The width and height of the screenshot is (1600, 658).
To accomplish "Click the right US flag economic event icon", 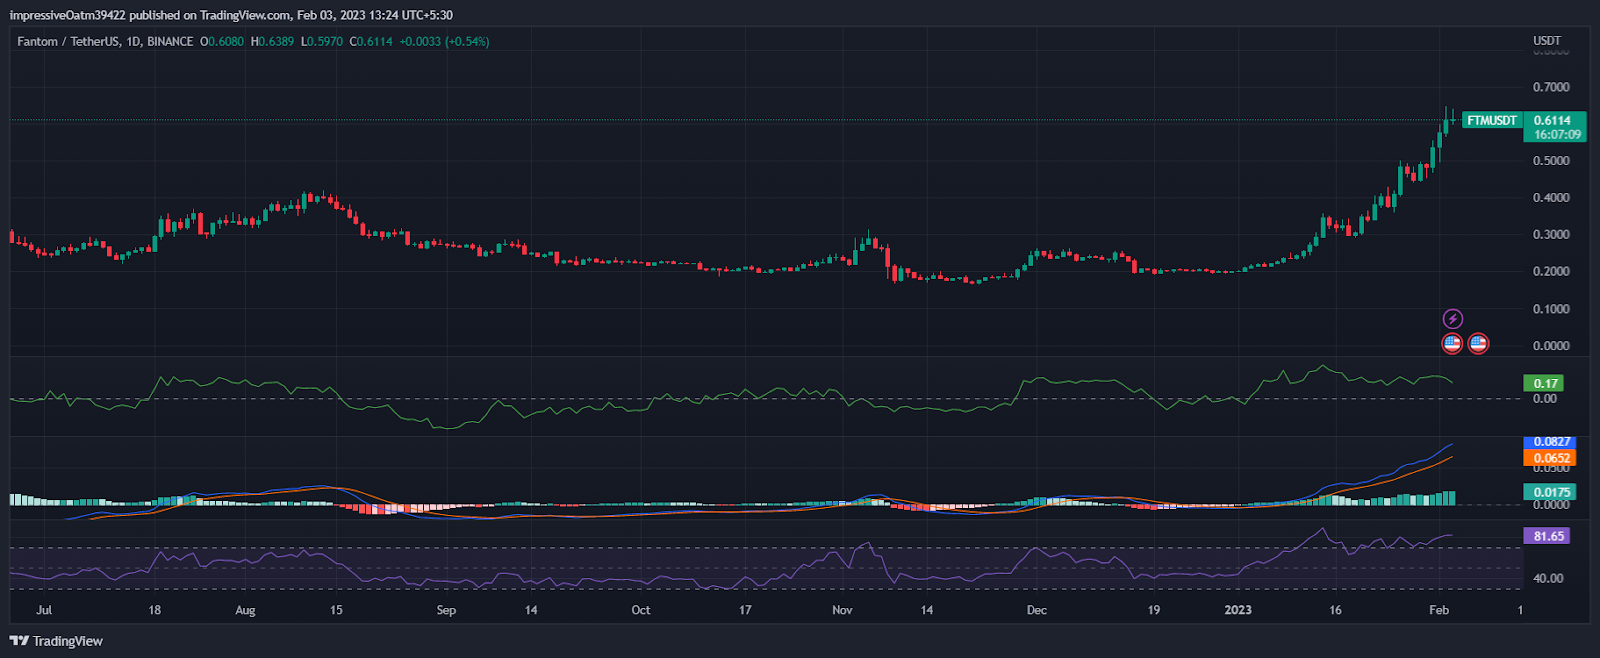I will coord(1478,344).
